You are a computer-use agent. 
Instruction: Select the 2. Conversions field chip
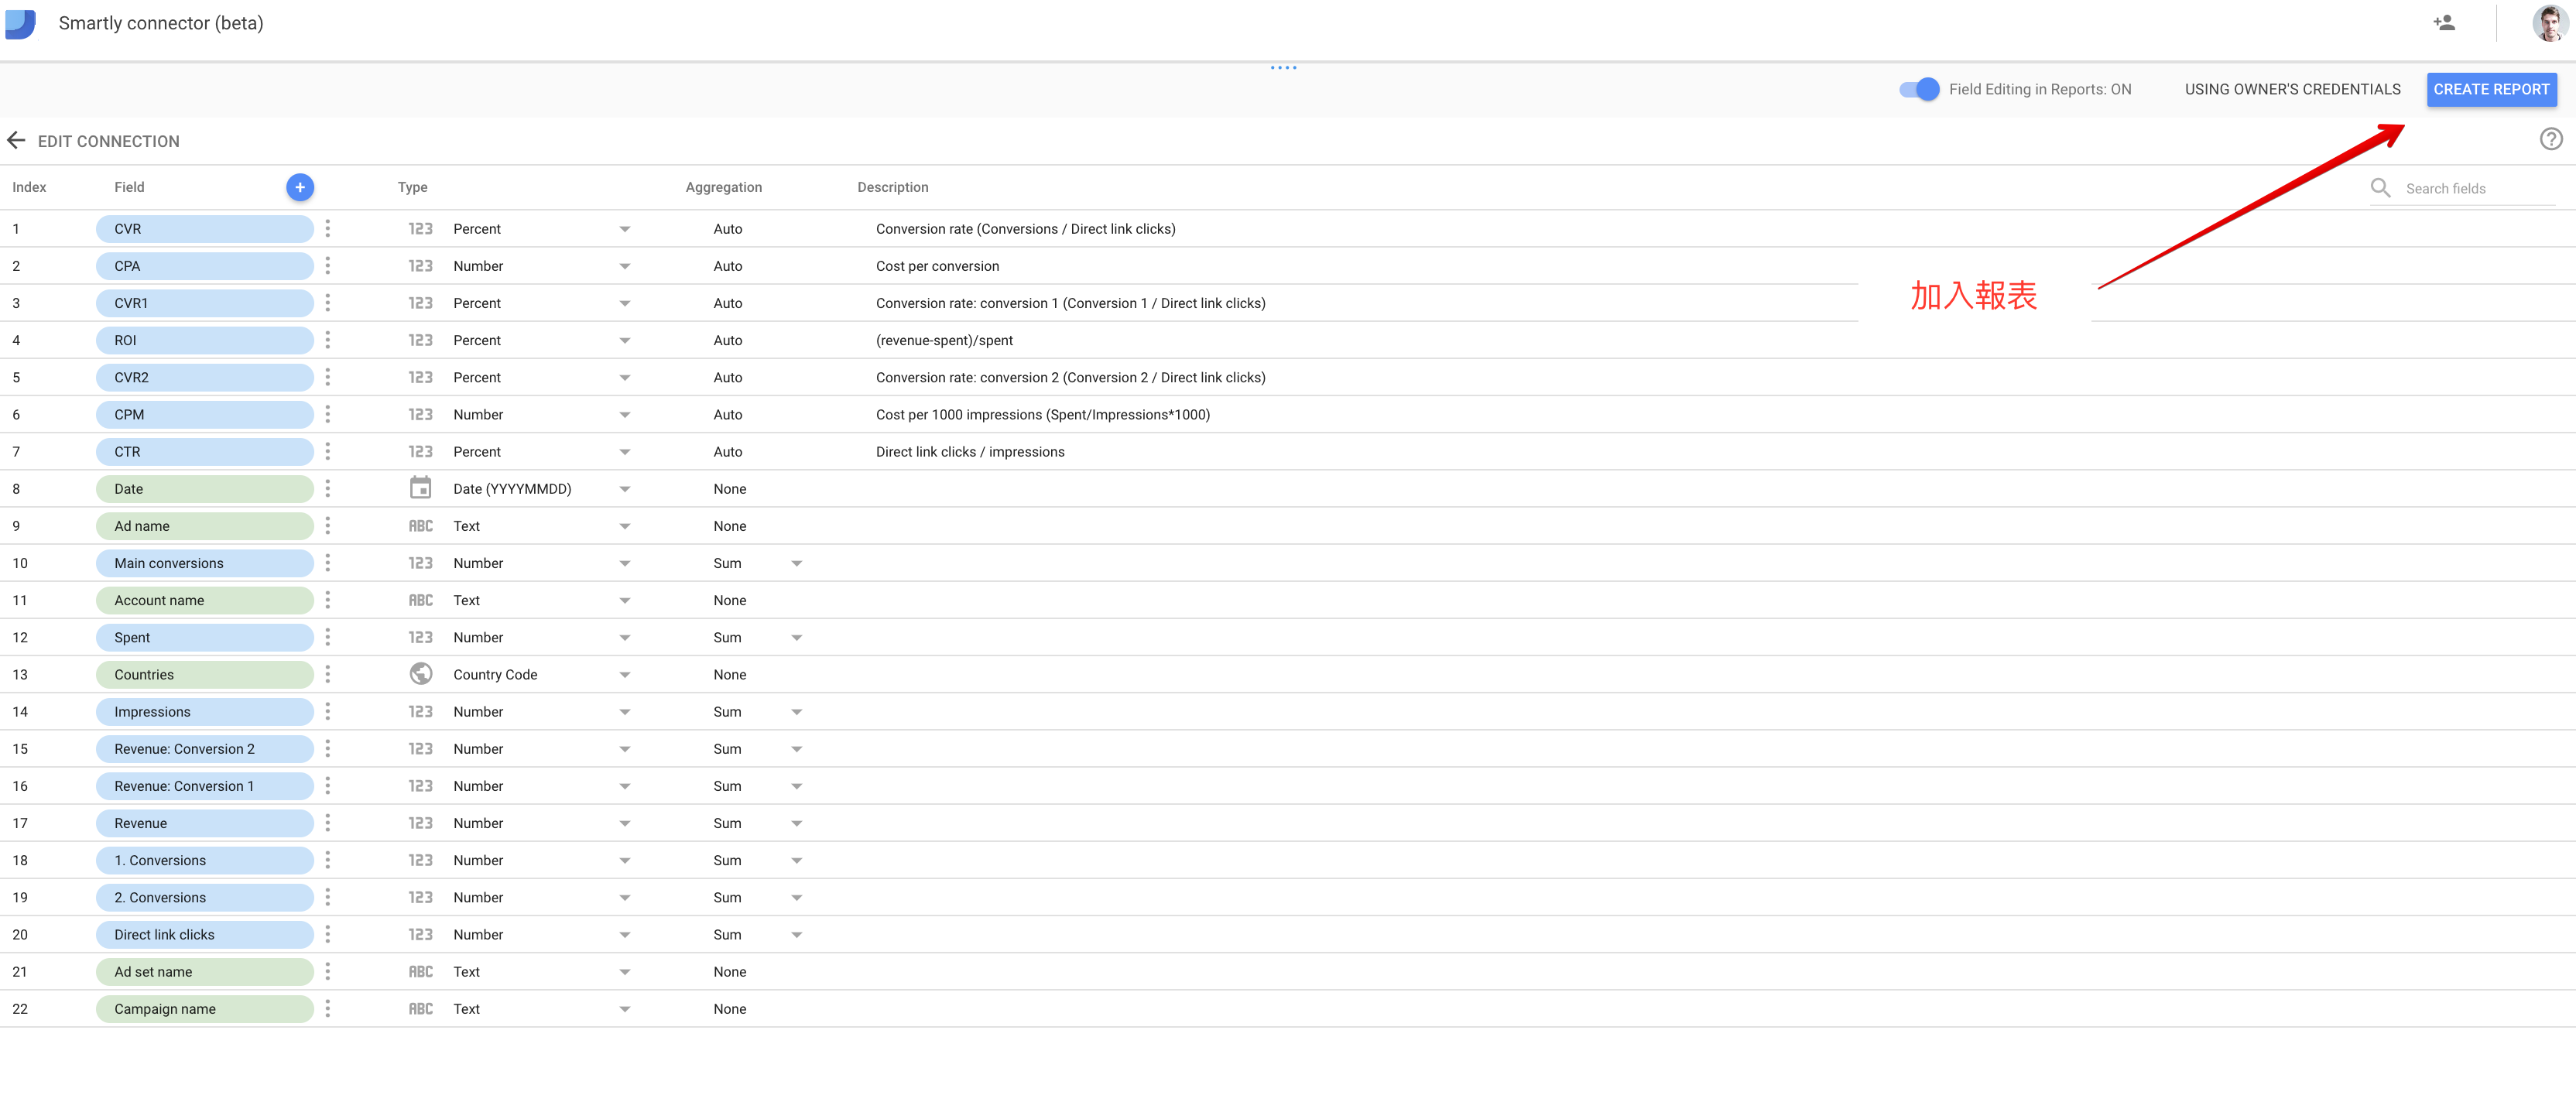205,898
